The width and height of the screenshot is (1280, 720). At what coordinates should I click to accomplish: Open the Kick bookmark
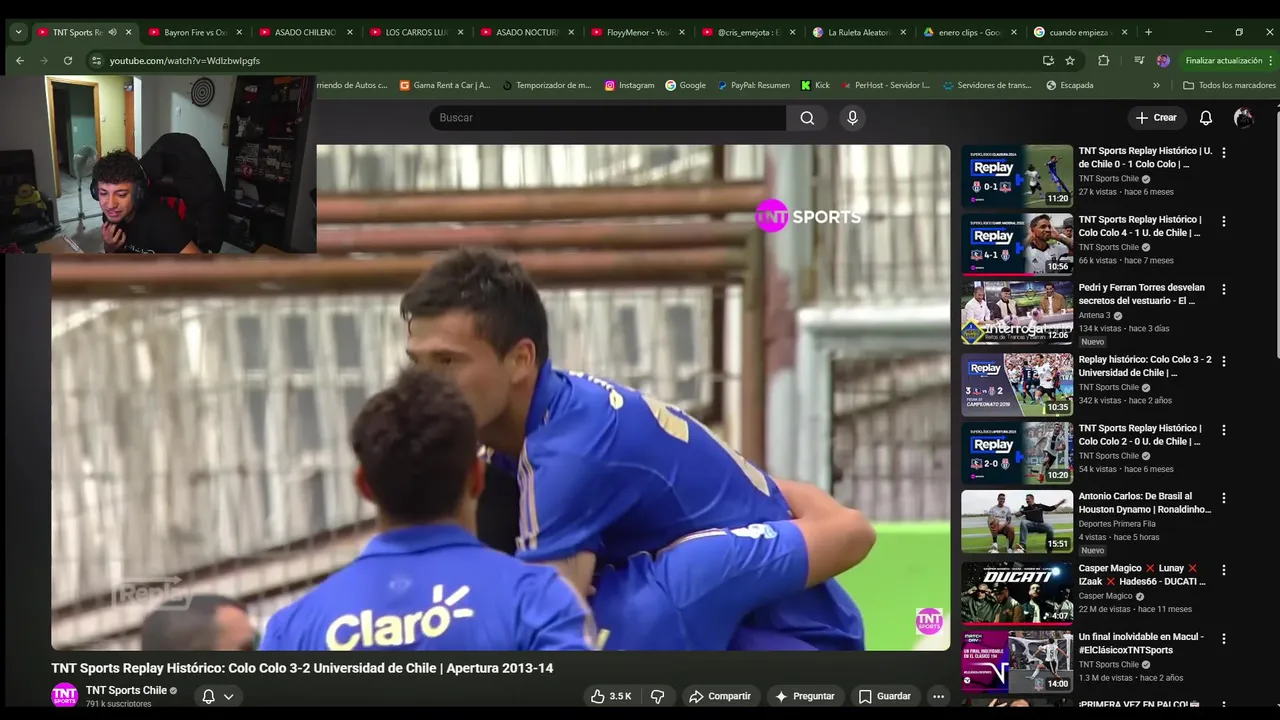[x=815, y=85]
